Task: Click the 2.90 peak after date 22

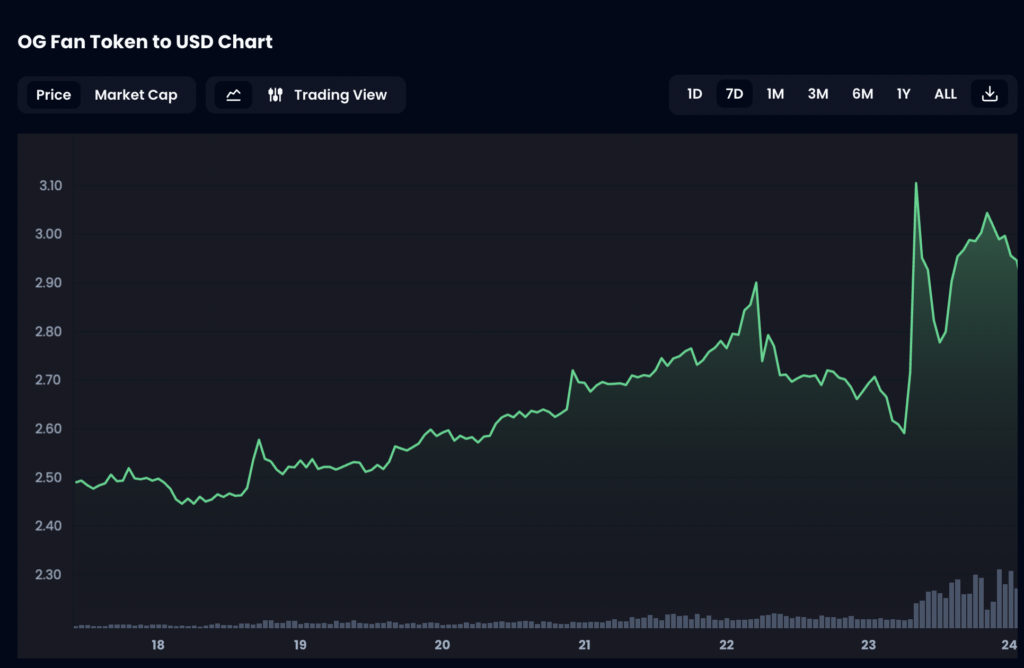Action: tap(756, 283)
